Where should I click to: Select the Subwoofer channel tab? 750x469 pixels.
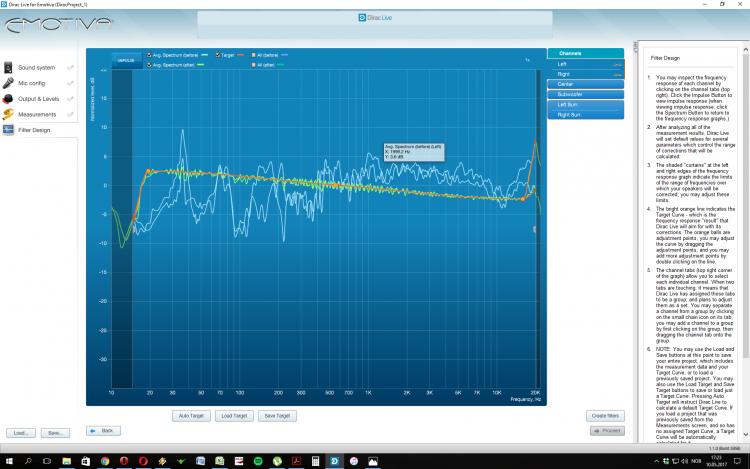point(585,94)
